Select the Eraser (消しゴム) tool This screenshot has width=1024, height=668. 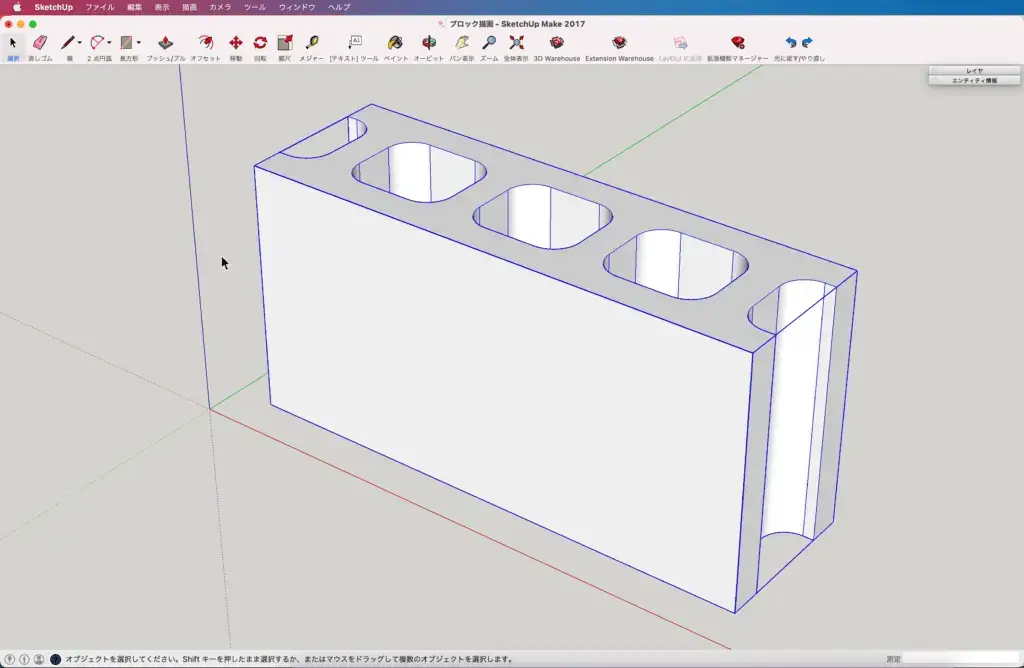click(x=40, y=43)
